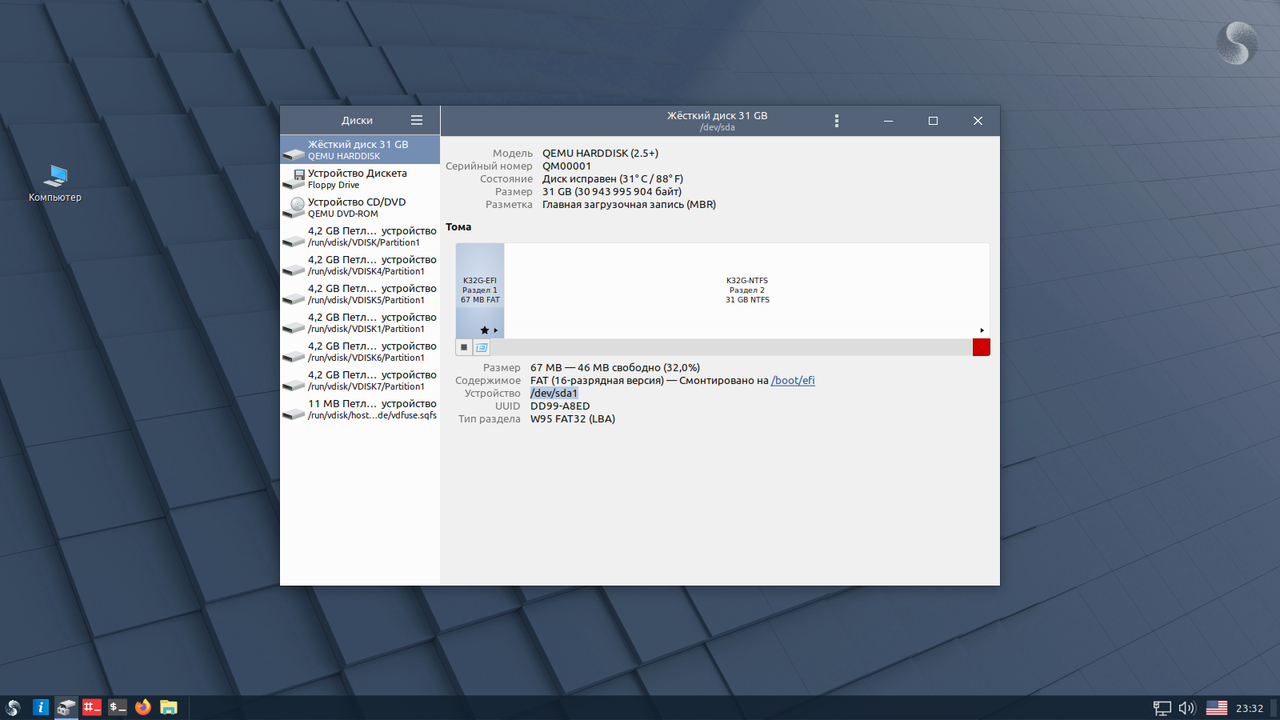Click the disk size 31 GB value

point(612,192)
